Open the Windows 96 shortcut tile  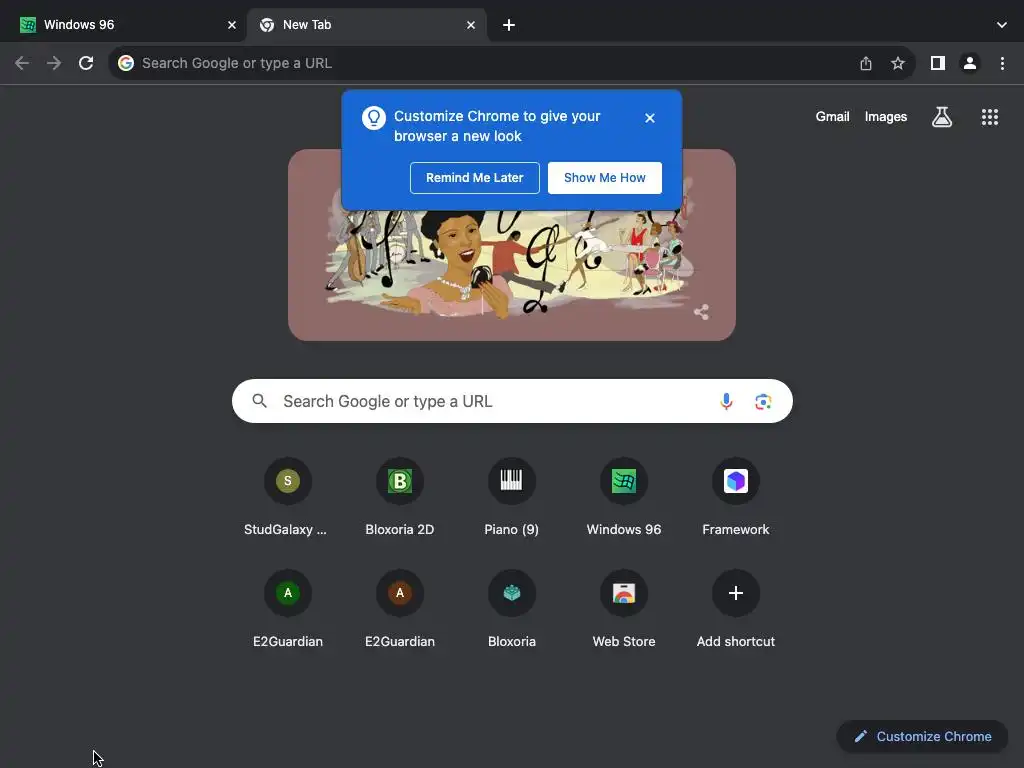pyautogui.click(x=624, y=497)
